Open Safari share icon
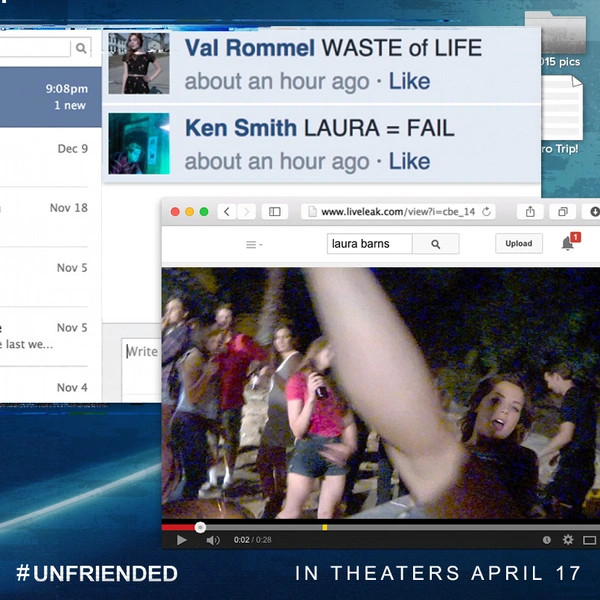 coord(530,212)
